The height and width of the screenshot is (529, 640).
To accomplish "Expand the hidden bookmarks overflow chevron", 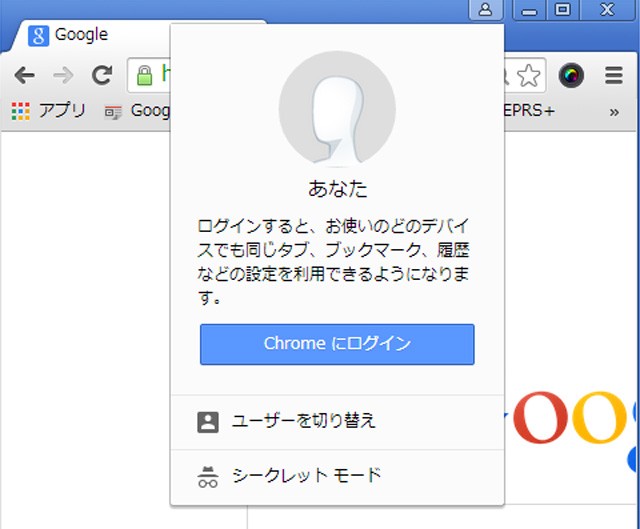I will pos(614,111).
